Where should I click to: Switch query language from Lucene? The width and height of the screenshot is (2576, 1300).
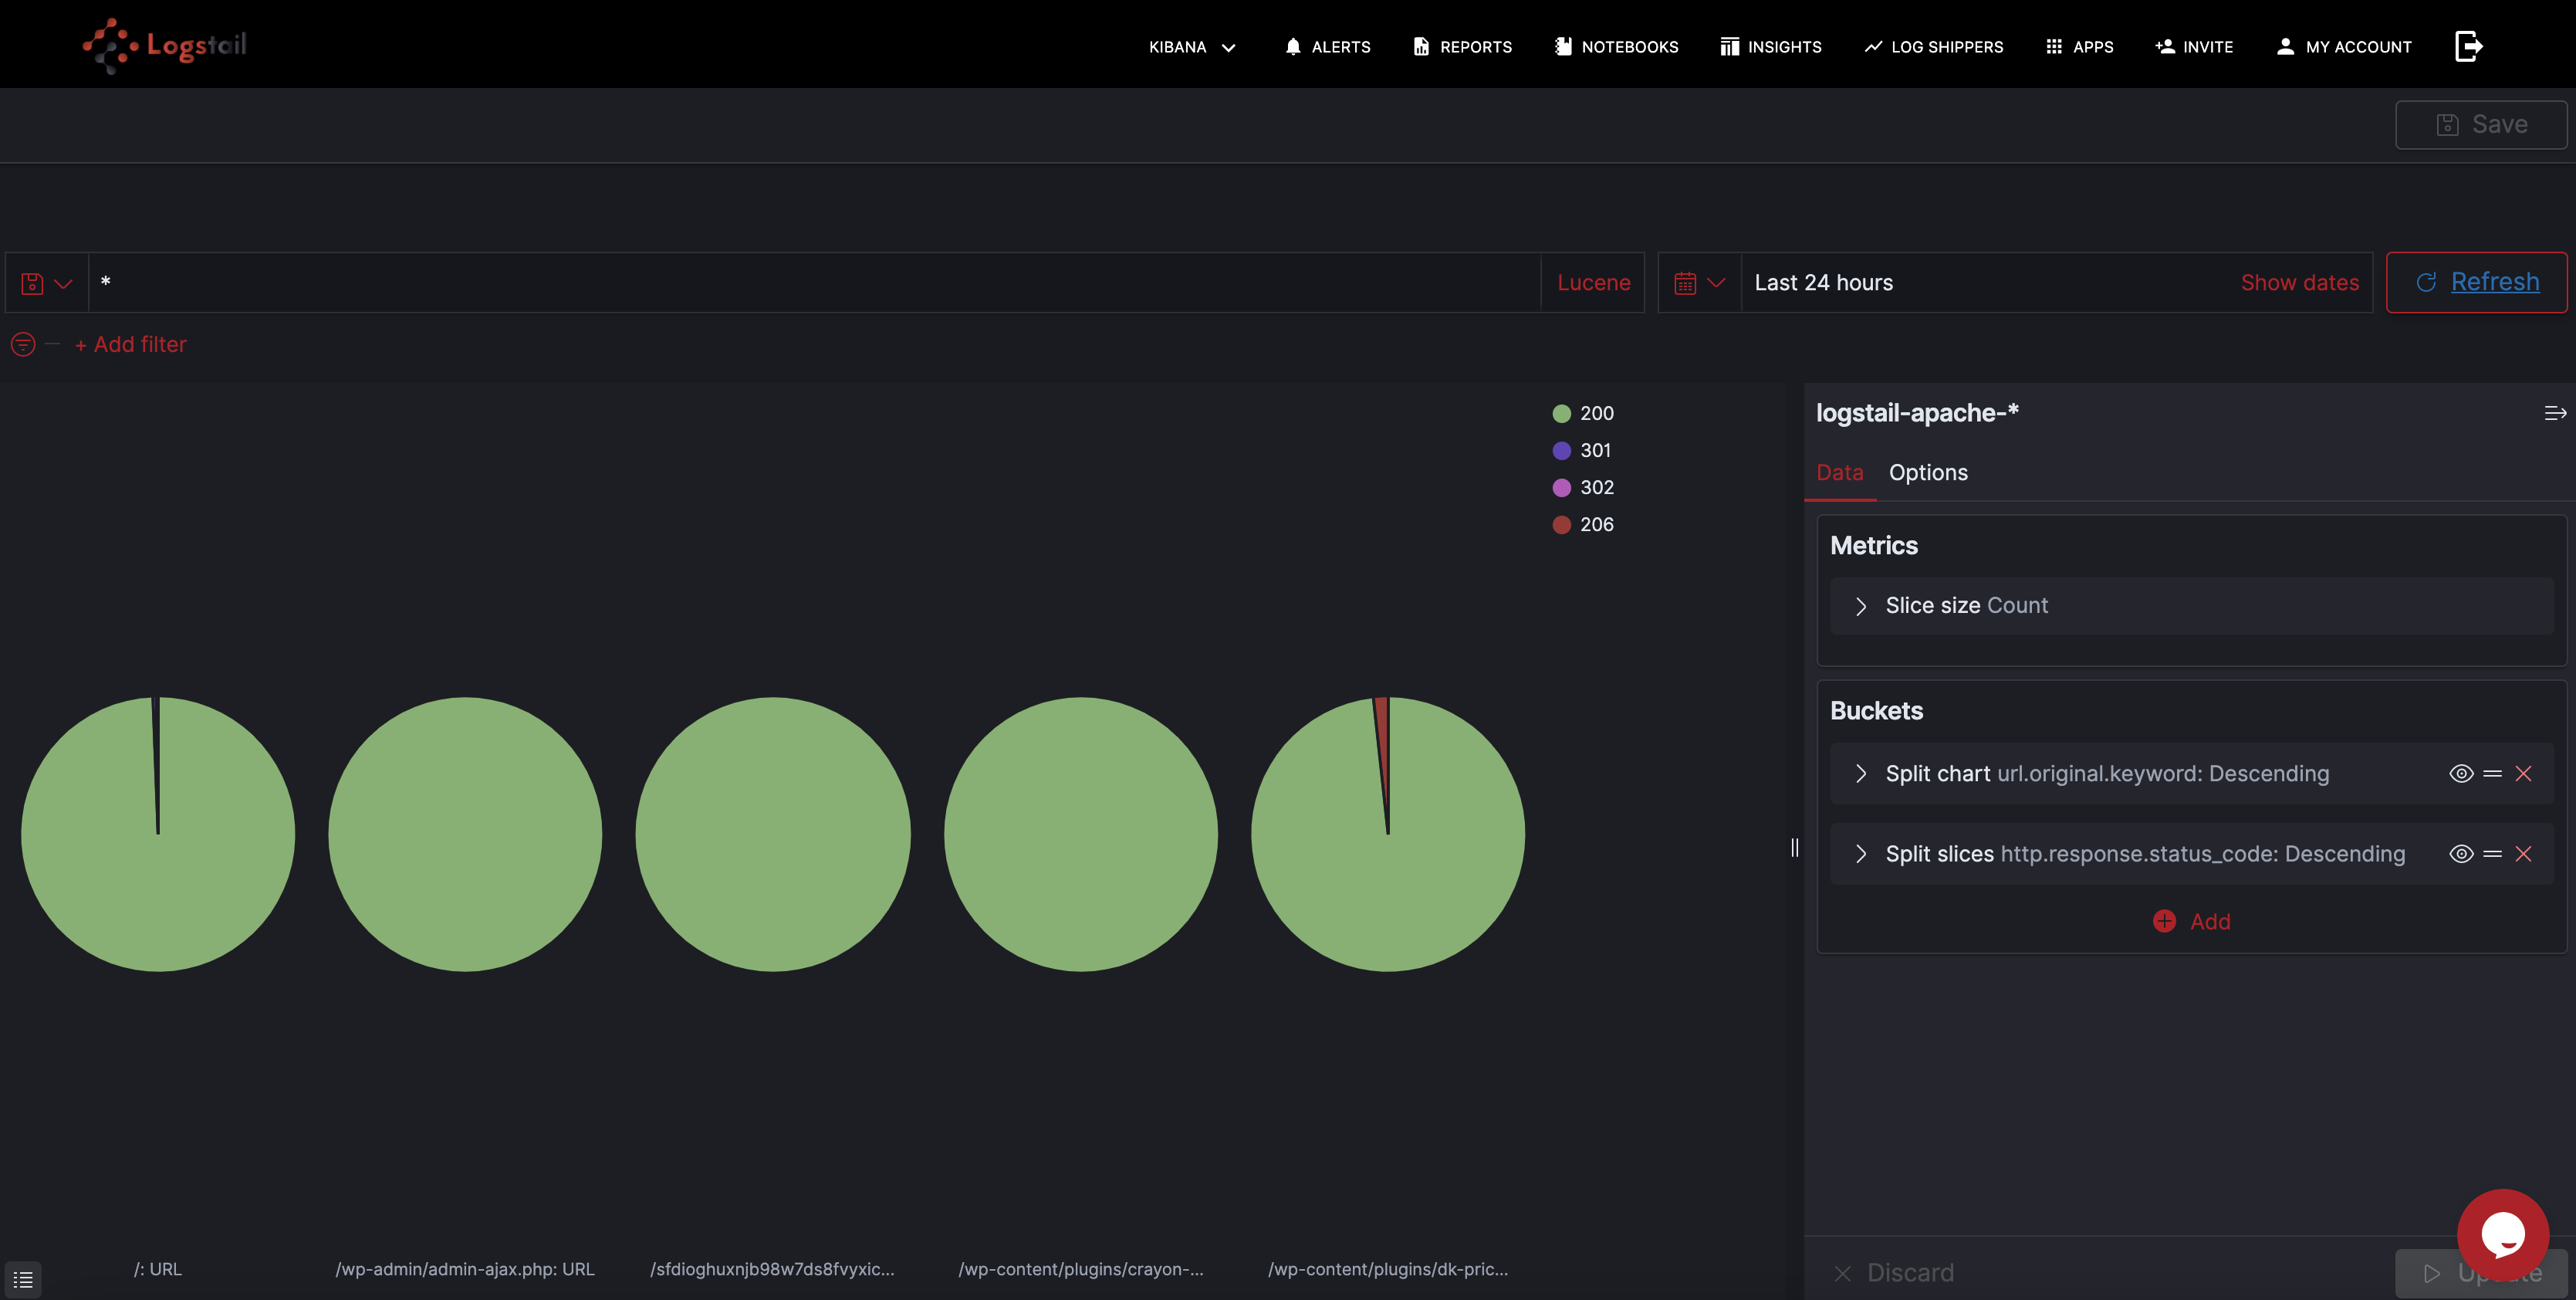coord(1593,283)
